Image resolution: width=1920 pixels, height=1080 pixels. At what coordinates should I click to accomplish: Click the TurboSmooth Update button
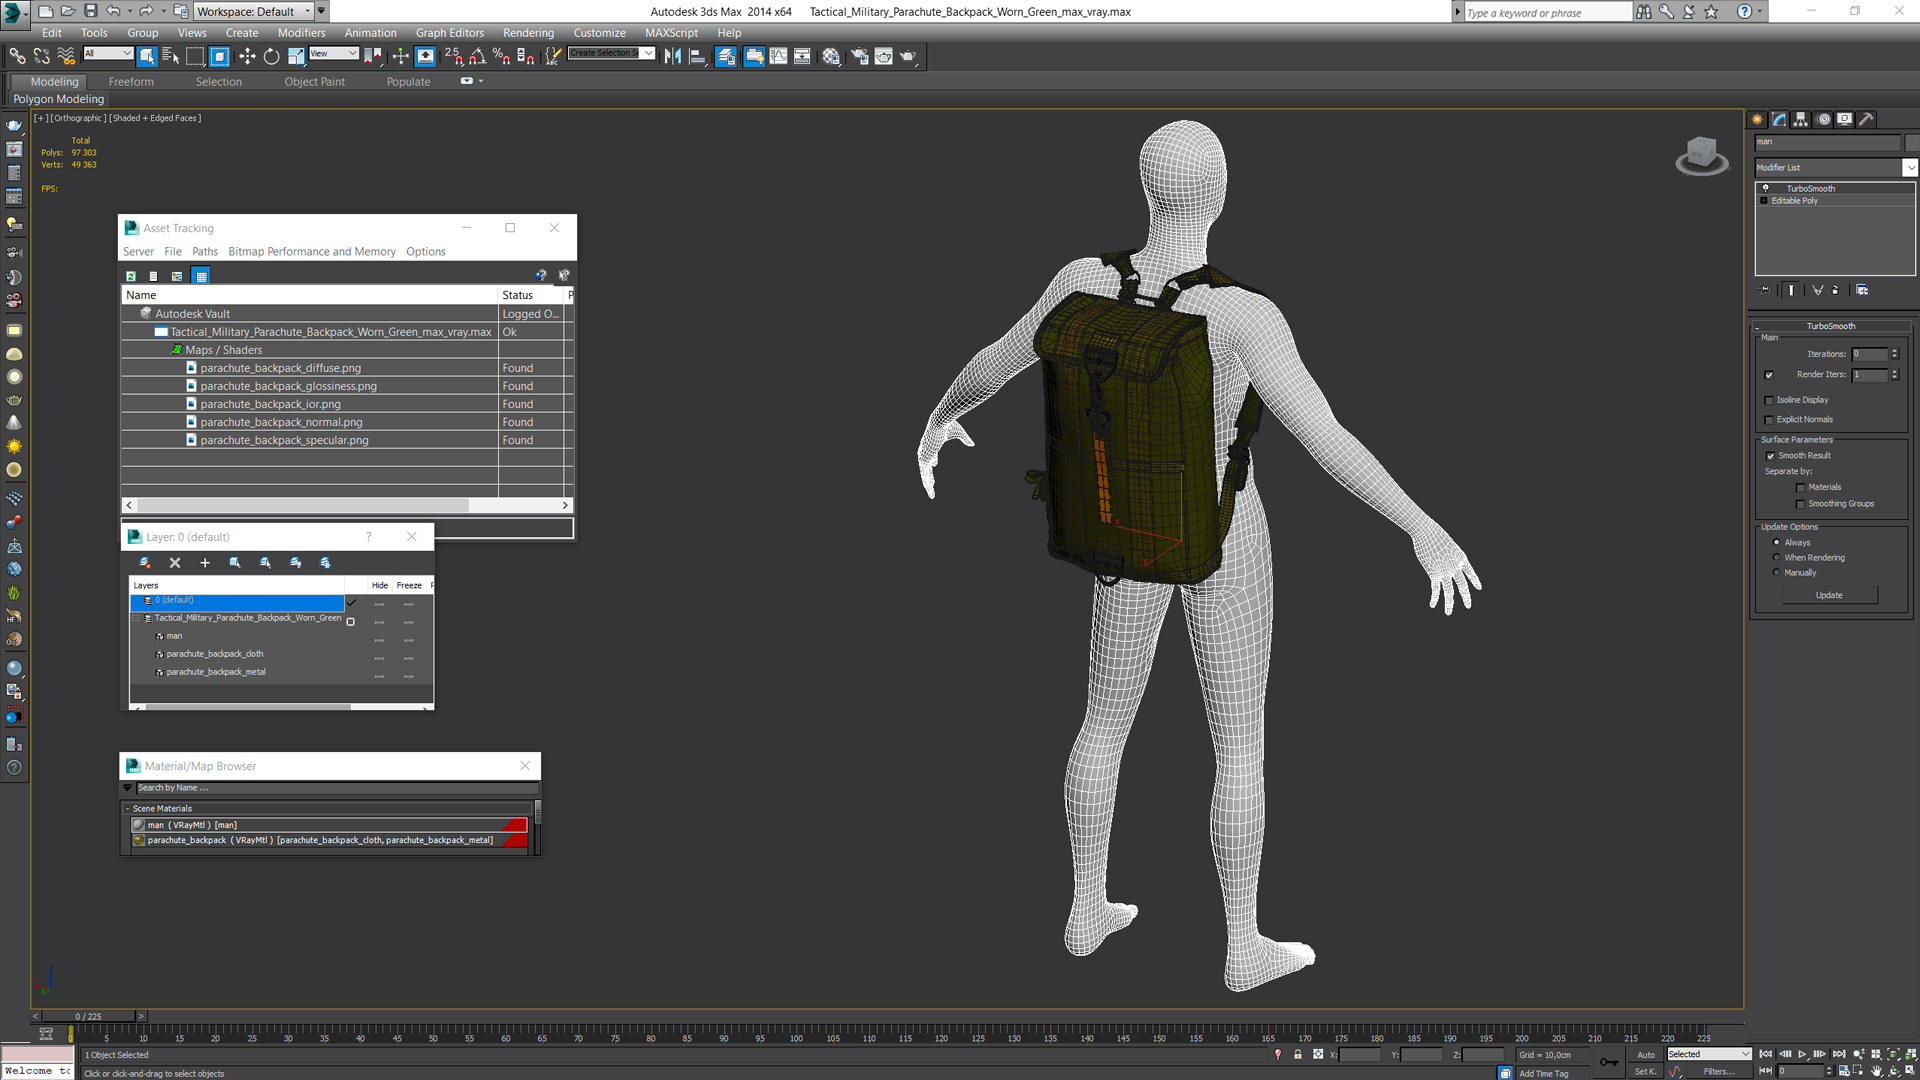pos(1828,595)
